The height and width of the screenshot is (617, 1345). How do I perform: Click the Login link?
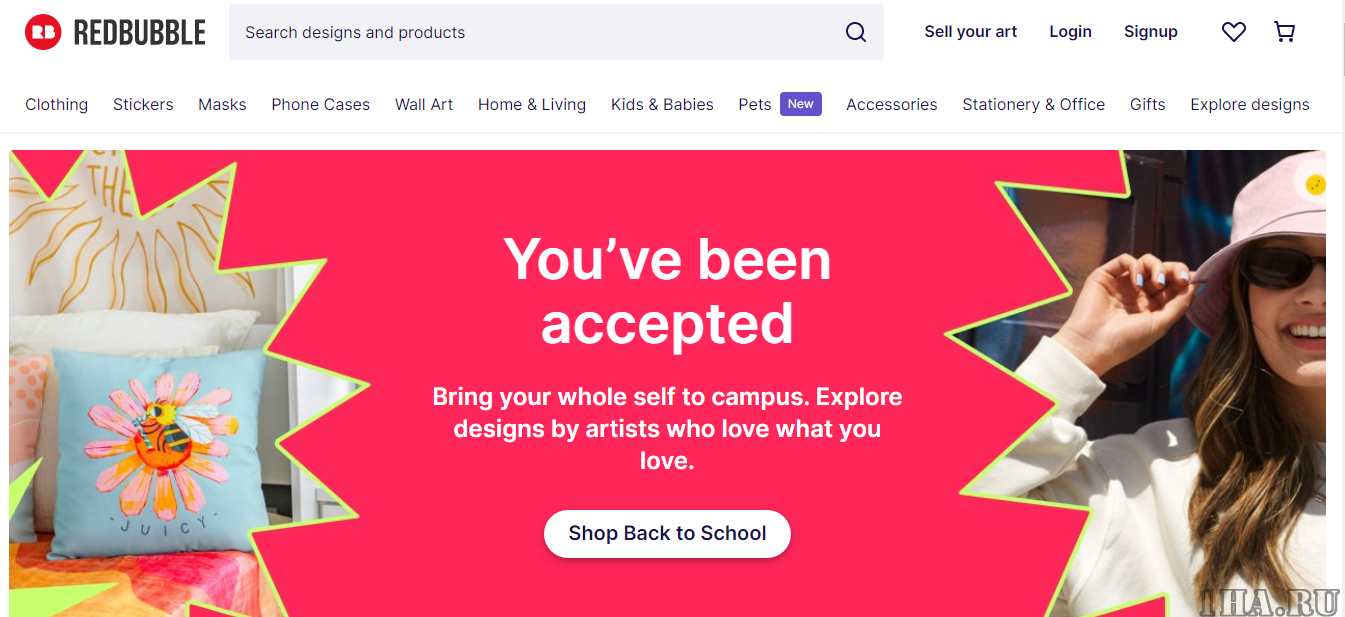1070,32
